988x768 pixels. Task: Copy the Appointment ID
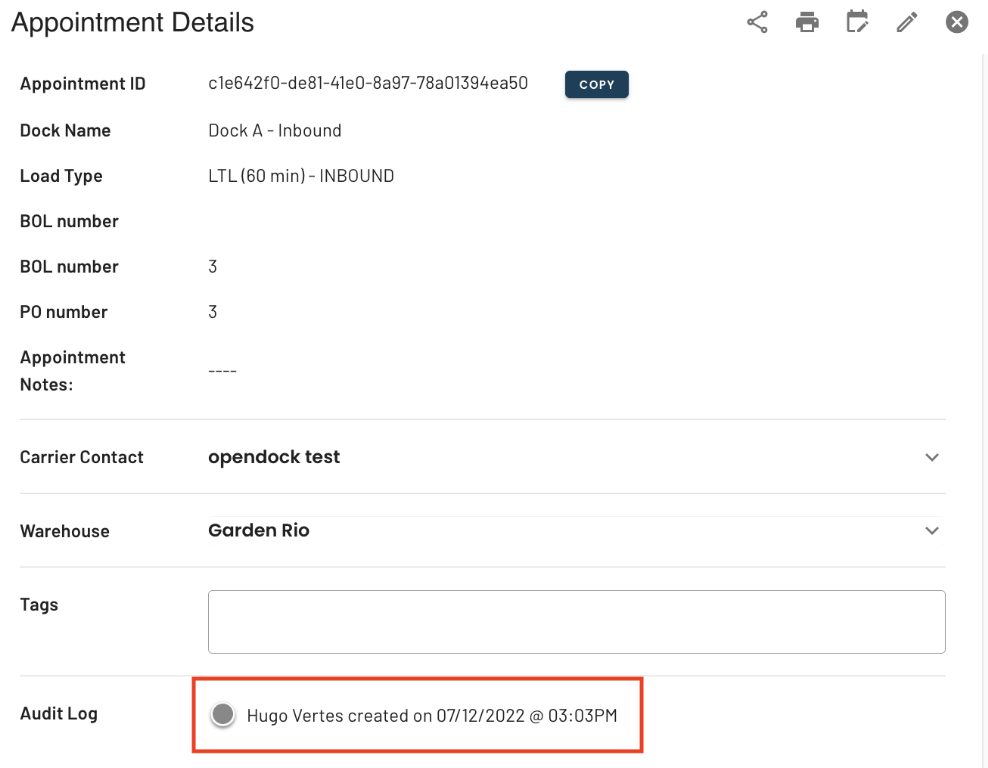596,84
